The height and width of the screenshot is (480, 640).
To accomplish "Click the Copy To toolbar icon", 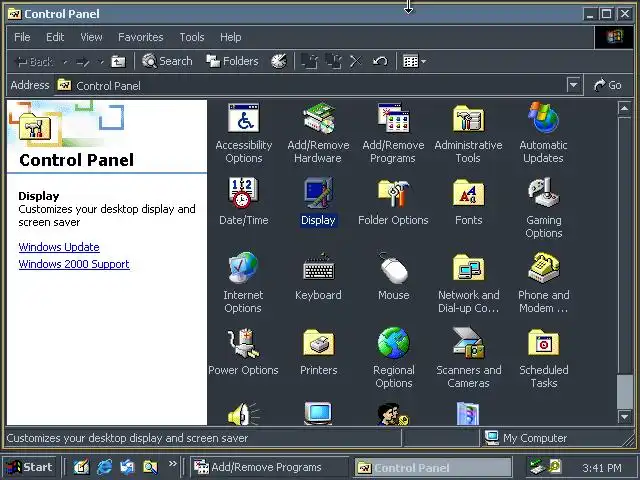I will pyautogui.click(x=333, y=61).
